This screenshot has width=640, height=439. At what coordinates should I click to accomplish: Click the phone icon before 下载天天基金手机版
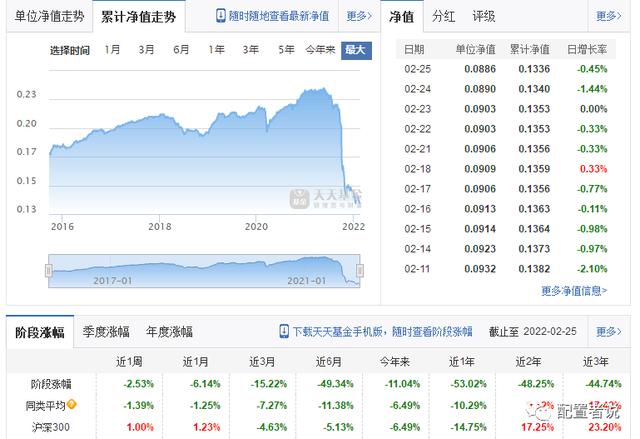284,331
